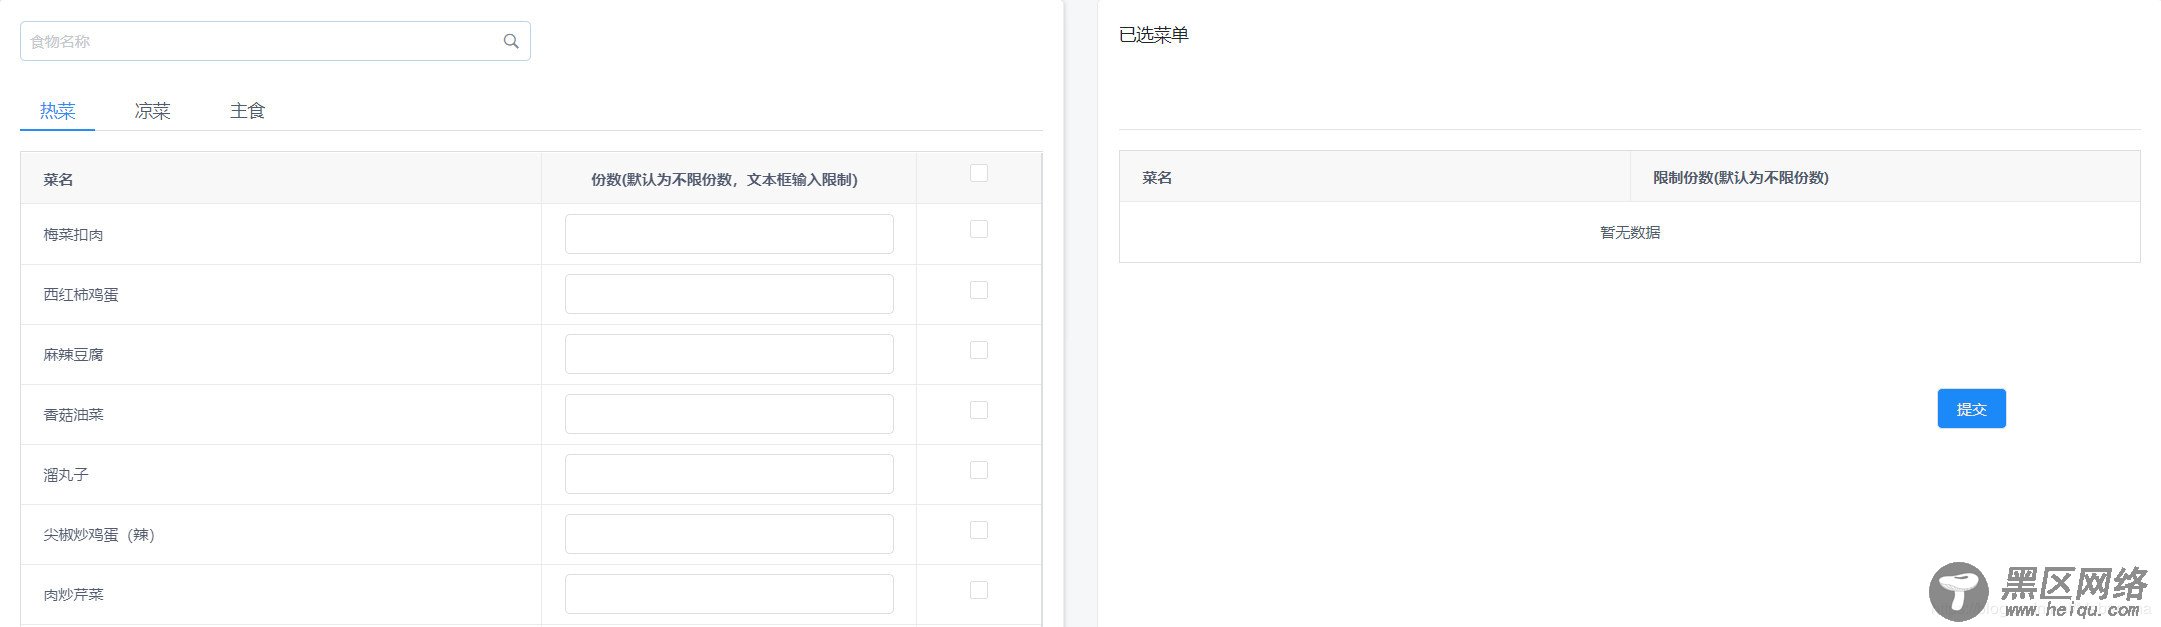
Task: Focus the 食物名称 search field
Action: click(275, 41)
